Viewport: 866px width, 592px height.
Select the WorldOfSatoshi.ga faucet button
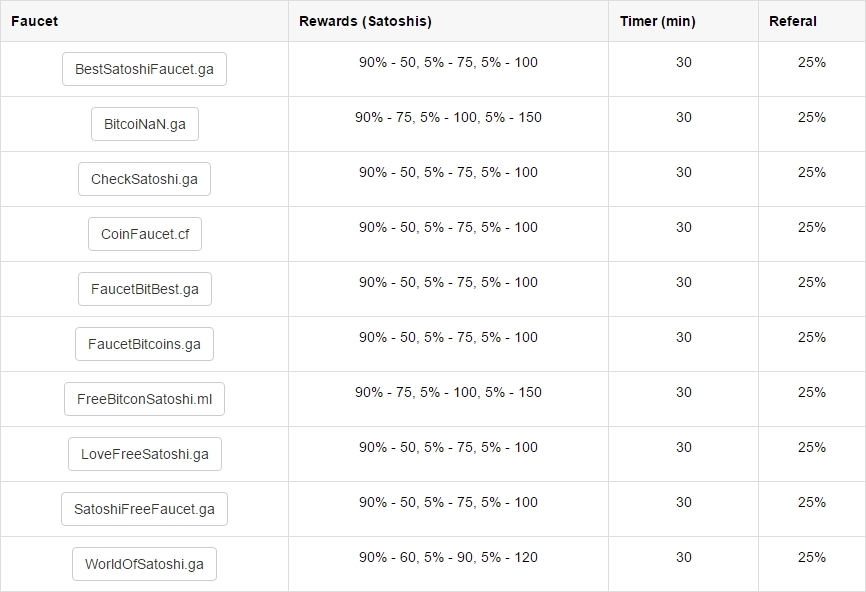click(x=144, y=564)
